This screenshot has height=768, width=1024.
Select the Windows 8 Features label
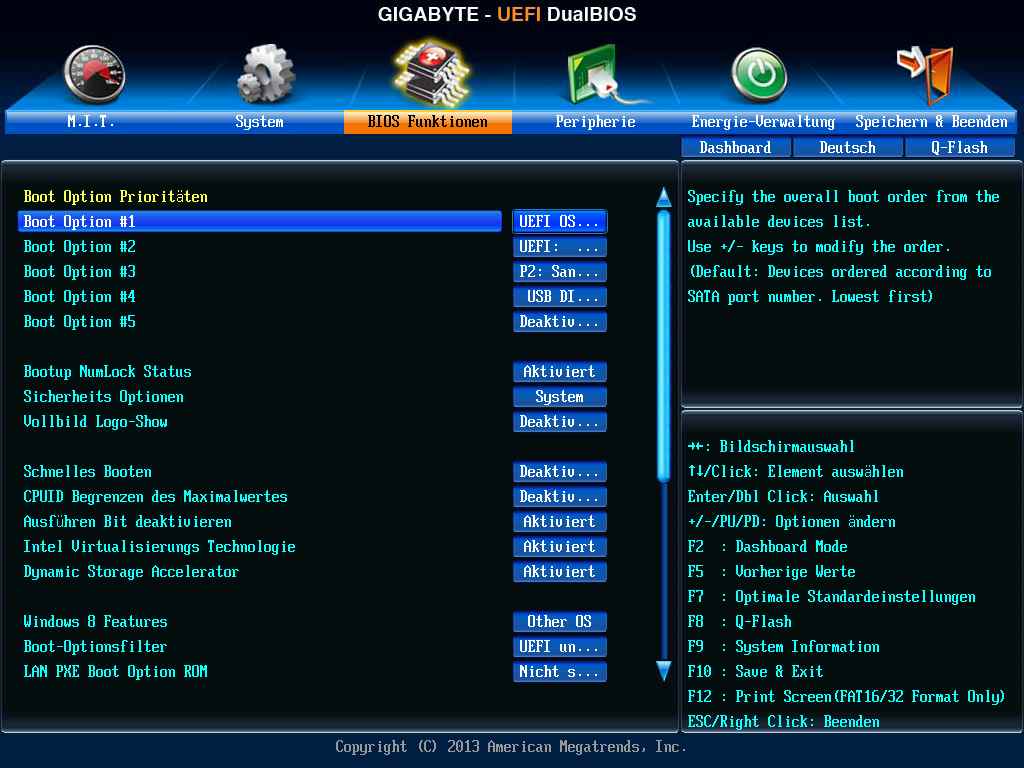coord(95,621)
